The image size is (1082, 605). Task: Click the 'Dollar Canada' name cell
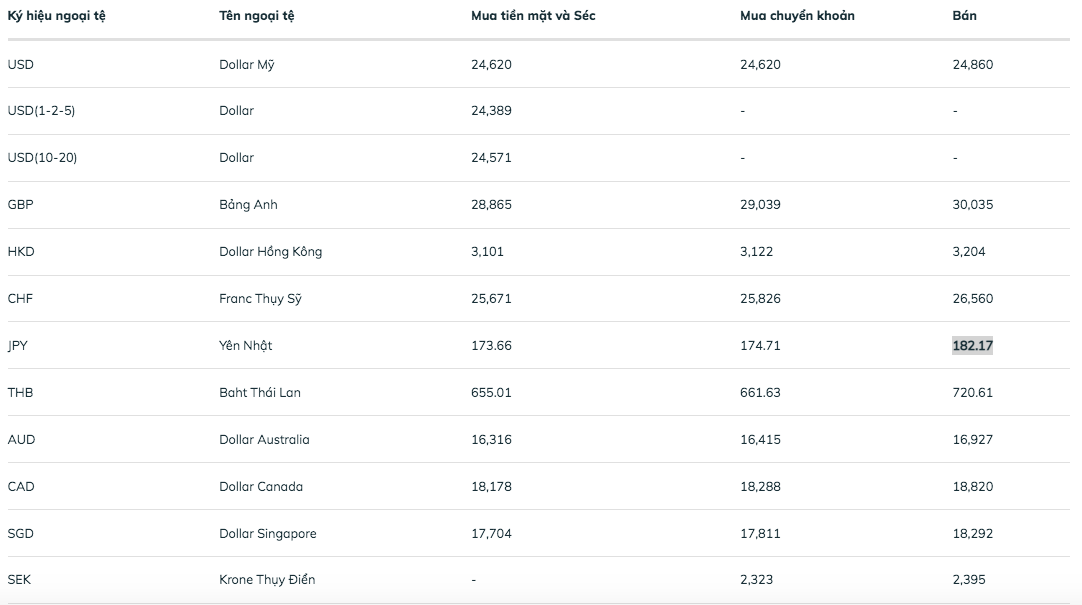[x=261, y=487]
